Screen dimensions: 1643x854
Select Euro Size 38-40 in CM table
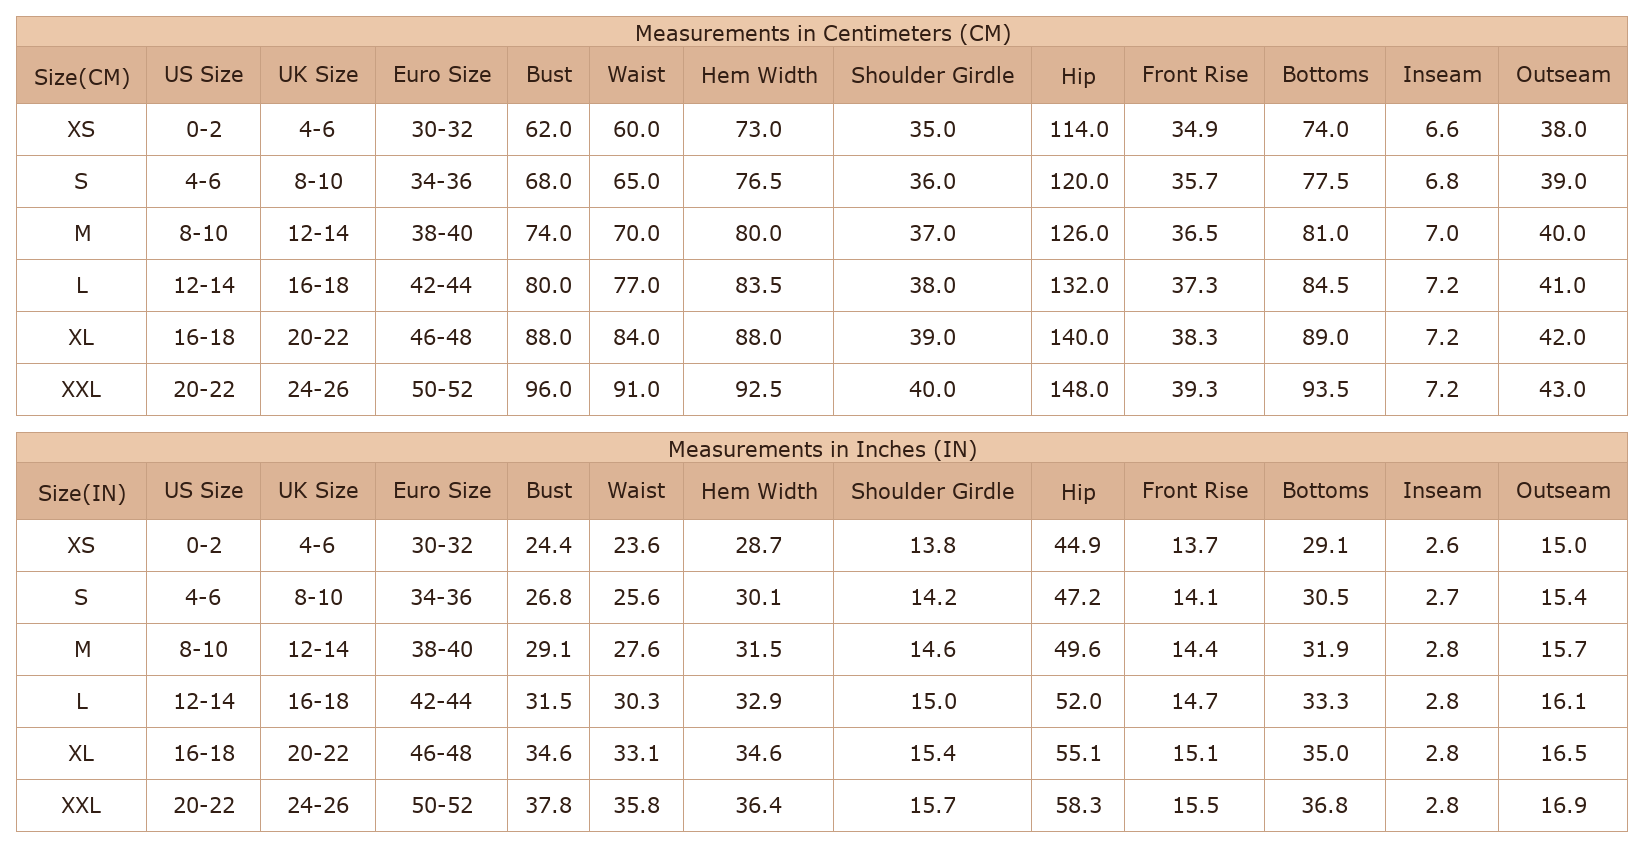click(x=441, y=233)
